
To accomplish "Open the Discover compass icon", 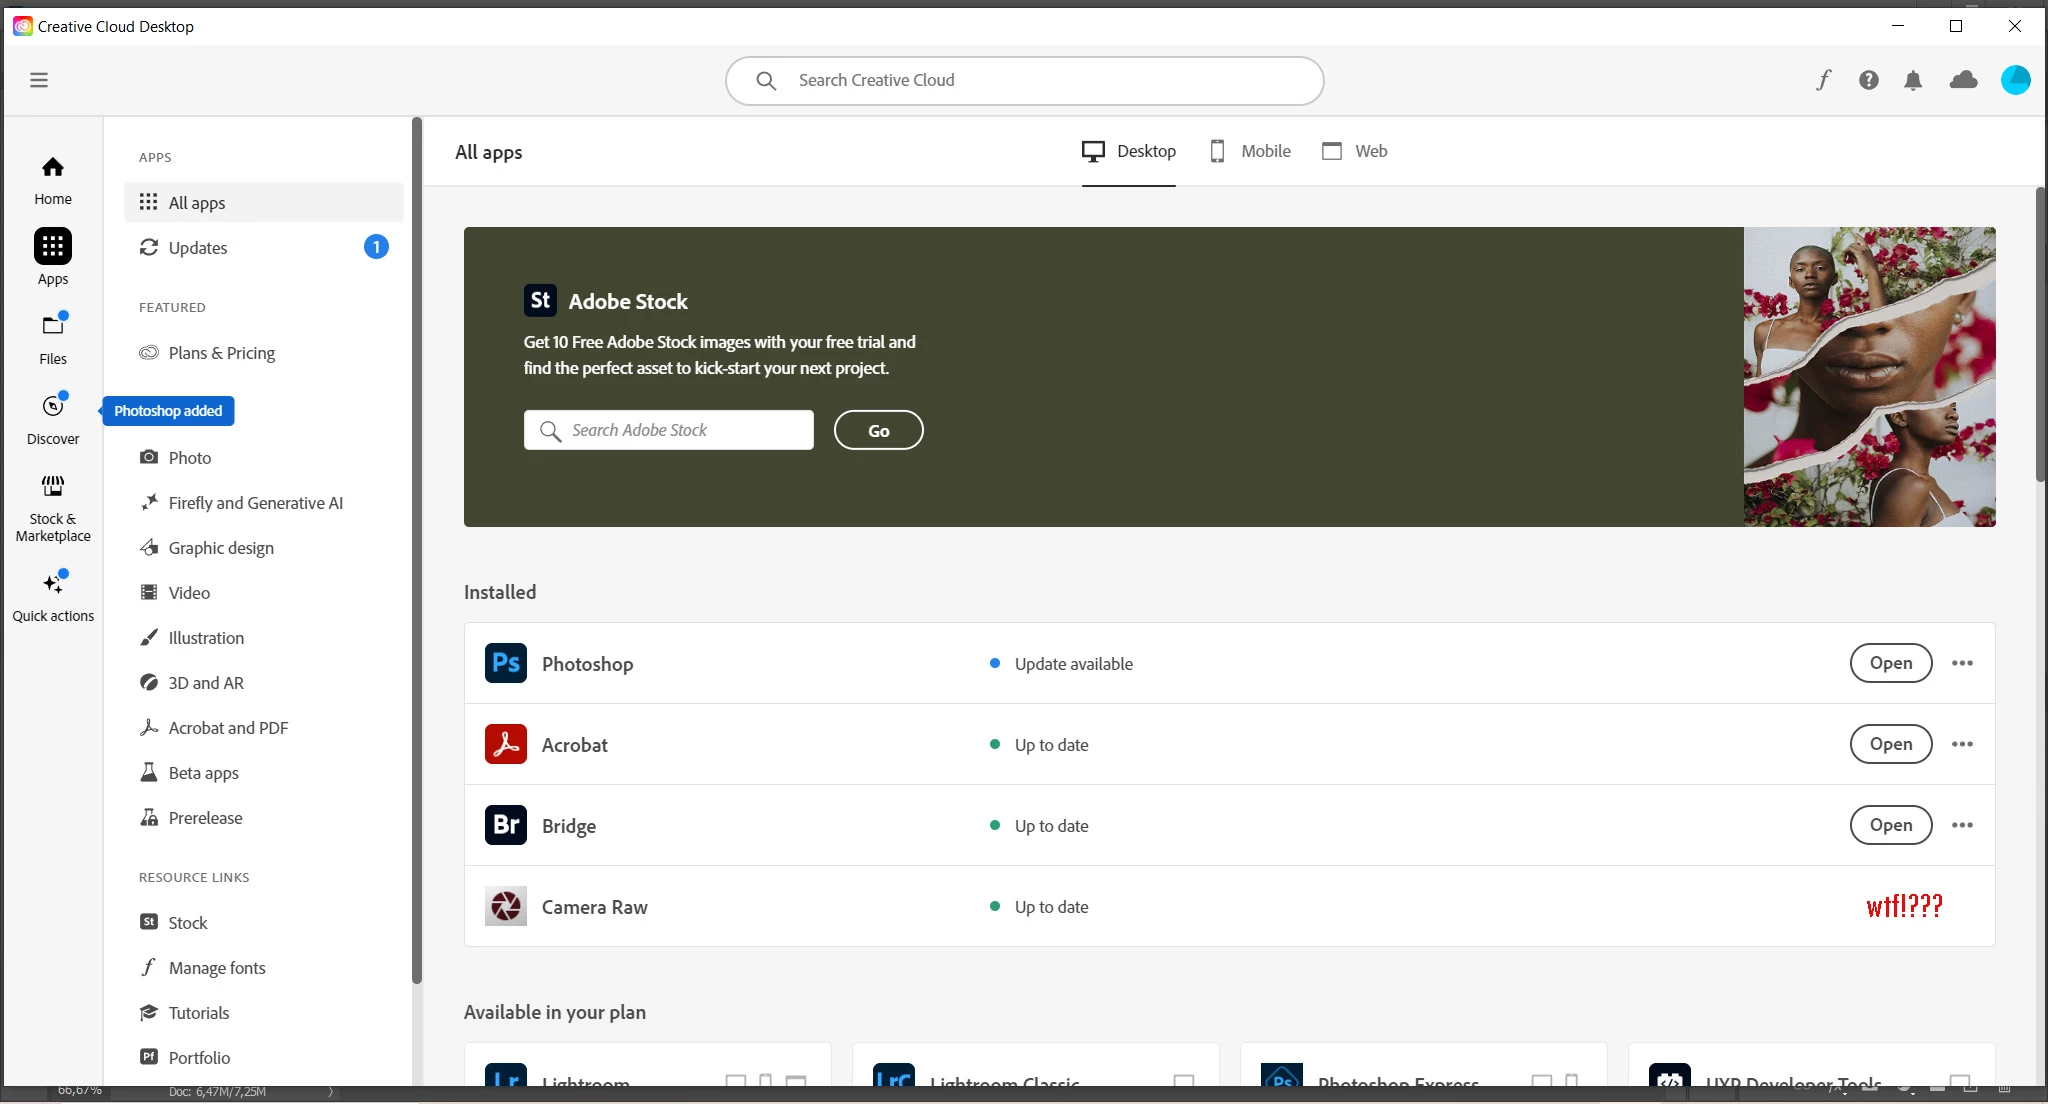I will click(x=53, y=406).
